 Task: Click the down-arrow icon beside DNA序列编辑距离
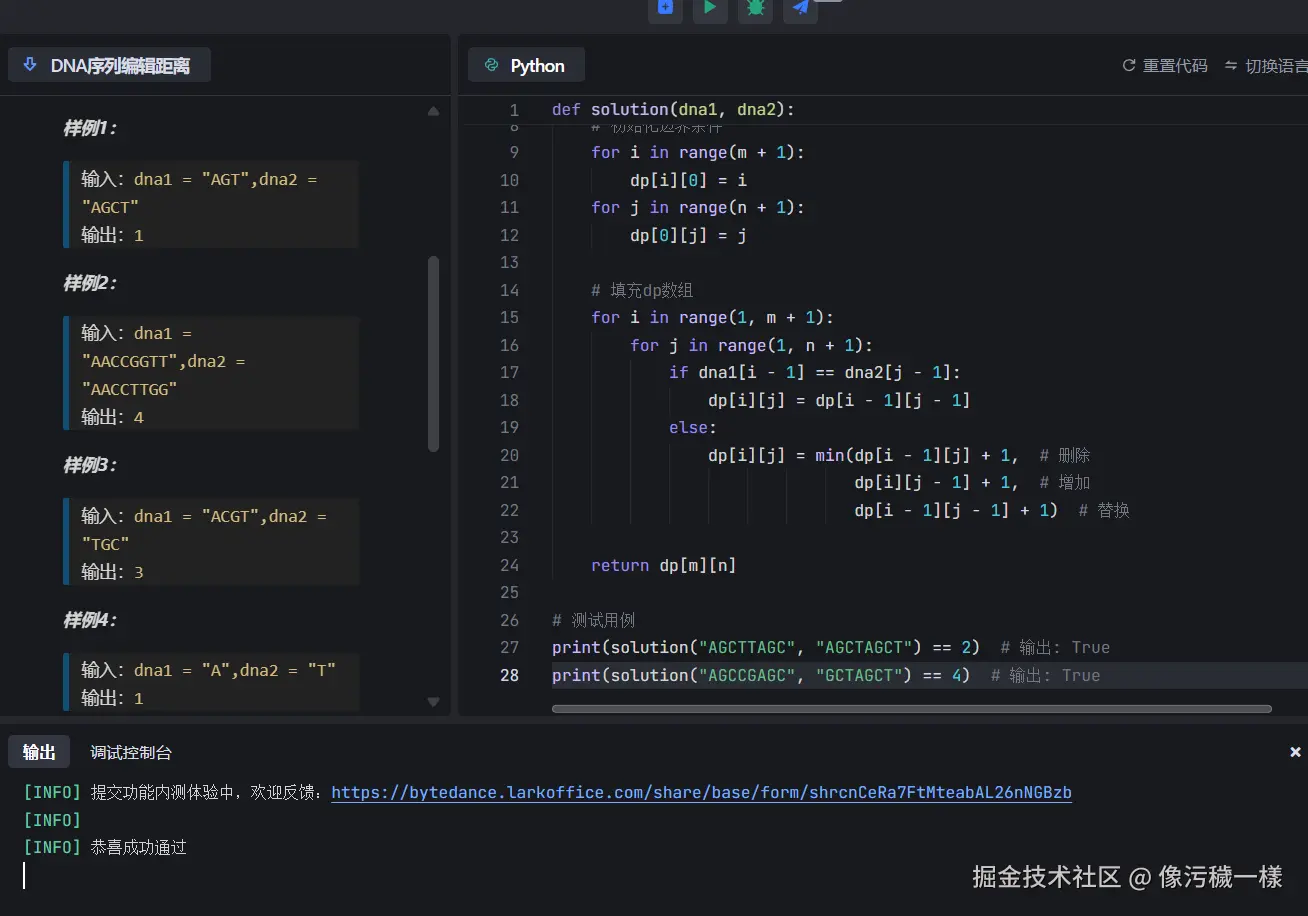30,66
